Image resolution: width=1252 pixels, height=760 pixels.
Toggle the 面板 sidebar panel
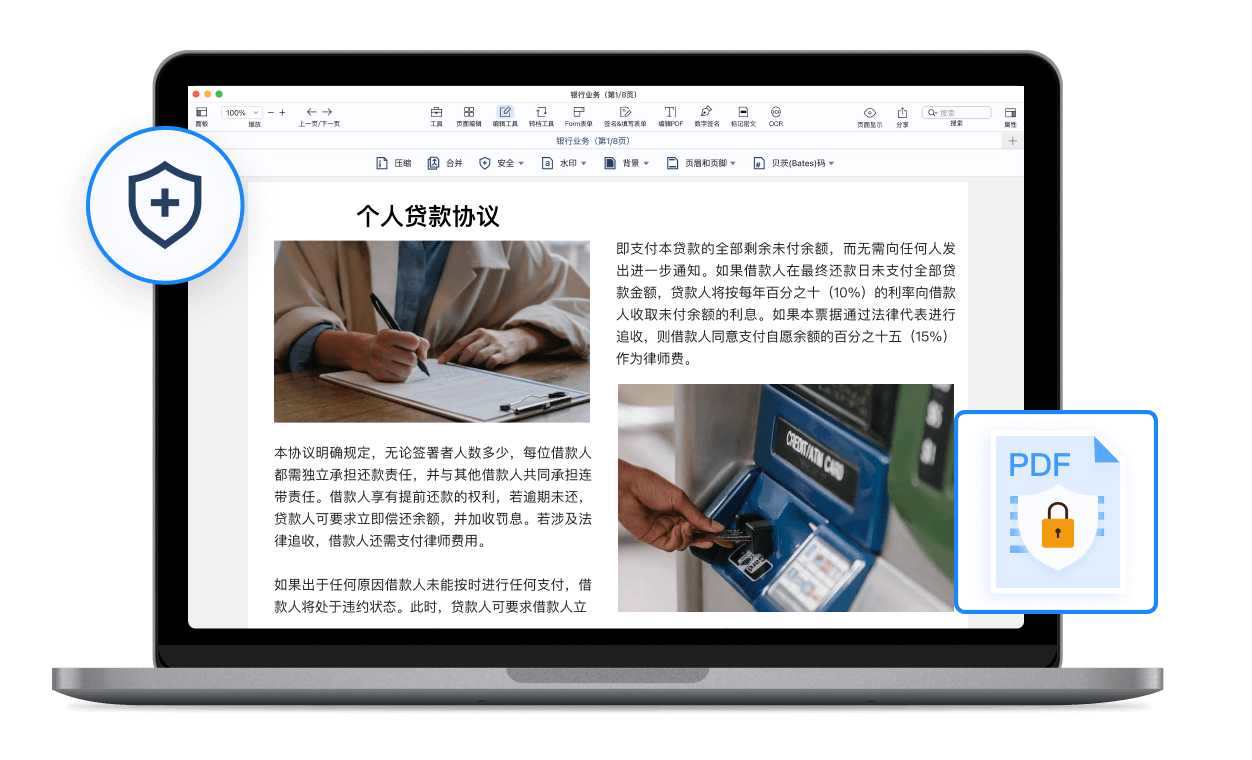(x=201, y=113)
